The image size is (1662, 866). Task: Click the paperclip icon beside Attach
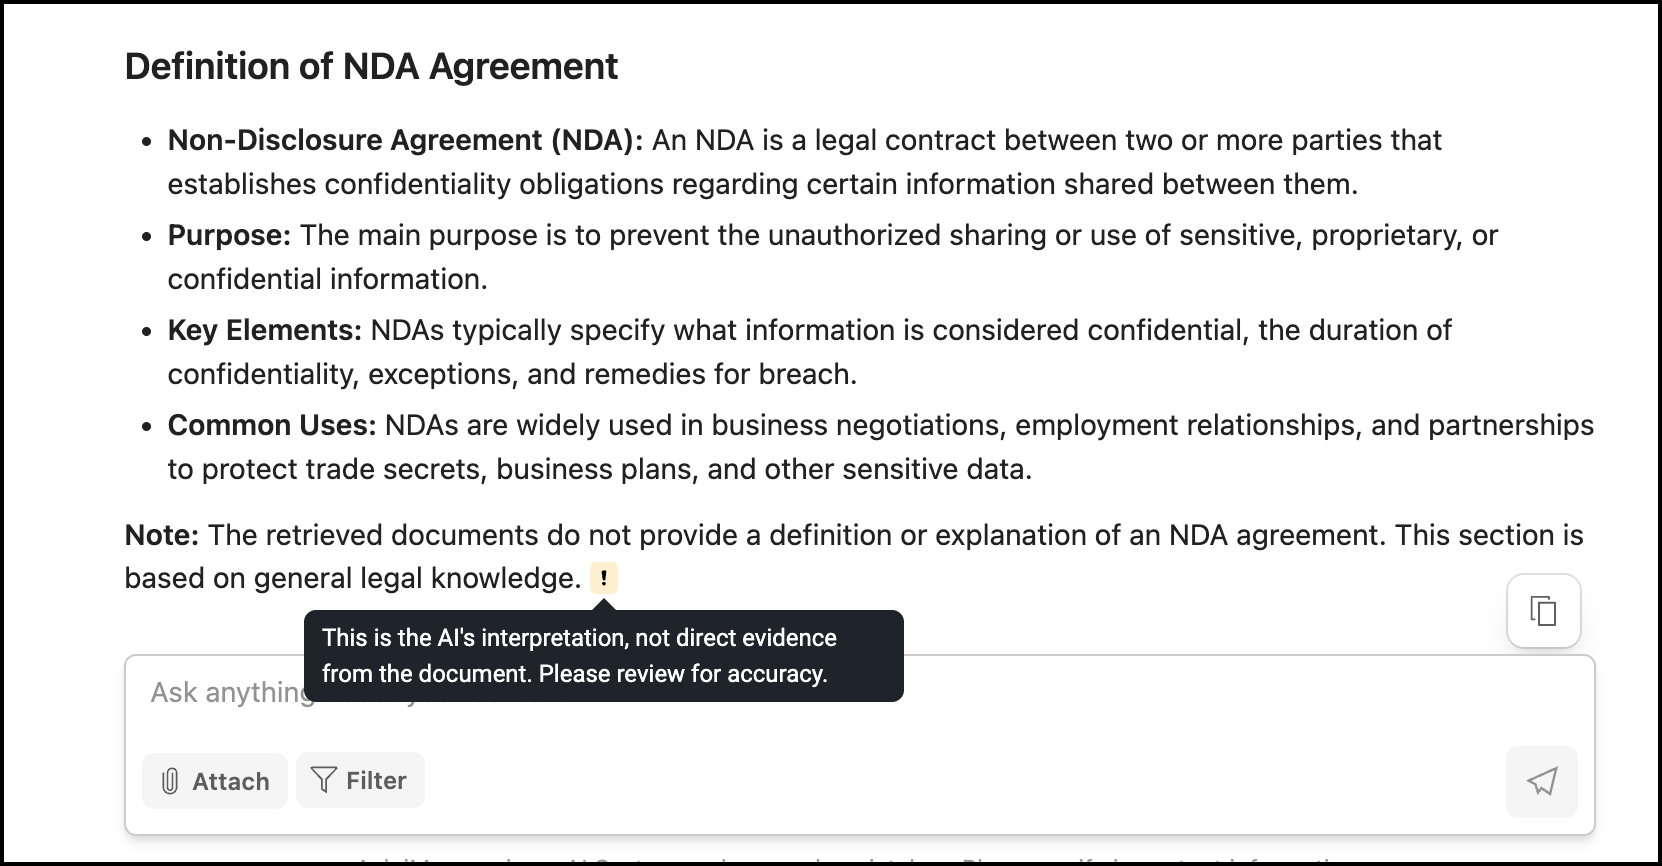point(171,781)
